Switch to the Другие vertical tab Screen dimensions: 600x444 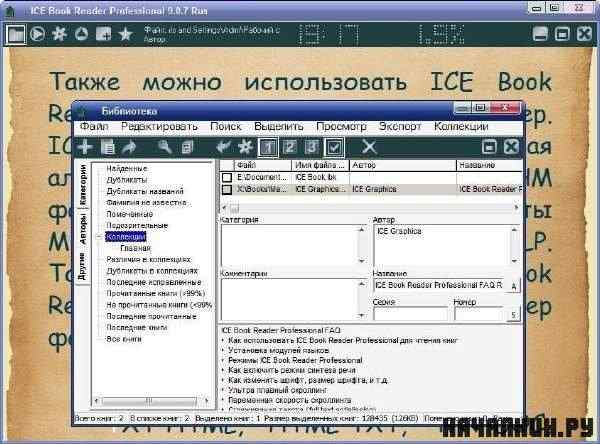(82, 266)
